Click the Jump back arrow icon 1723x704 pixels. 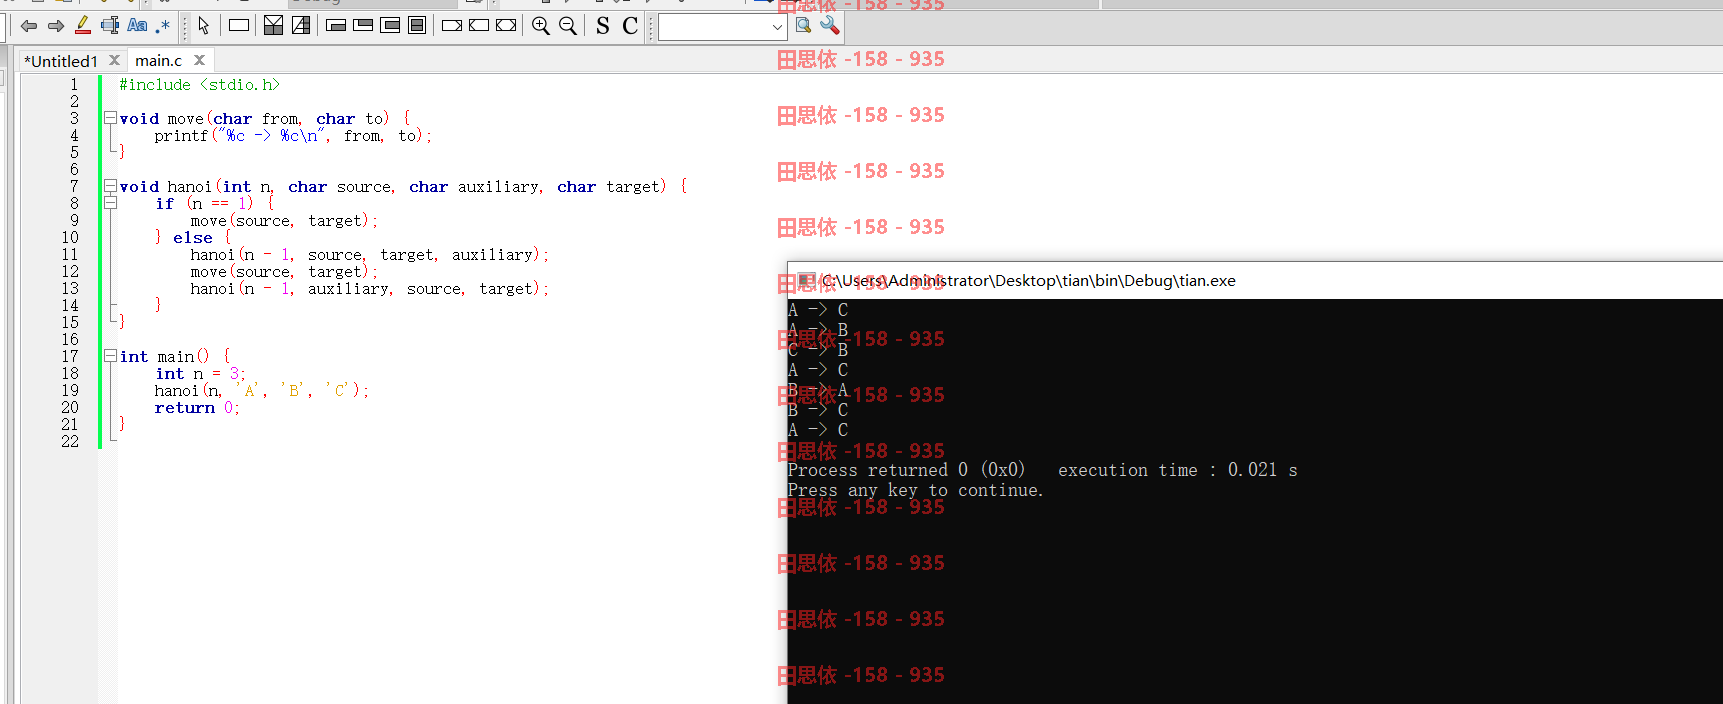tap(29, 26)
